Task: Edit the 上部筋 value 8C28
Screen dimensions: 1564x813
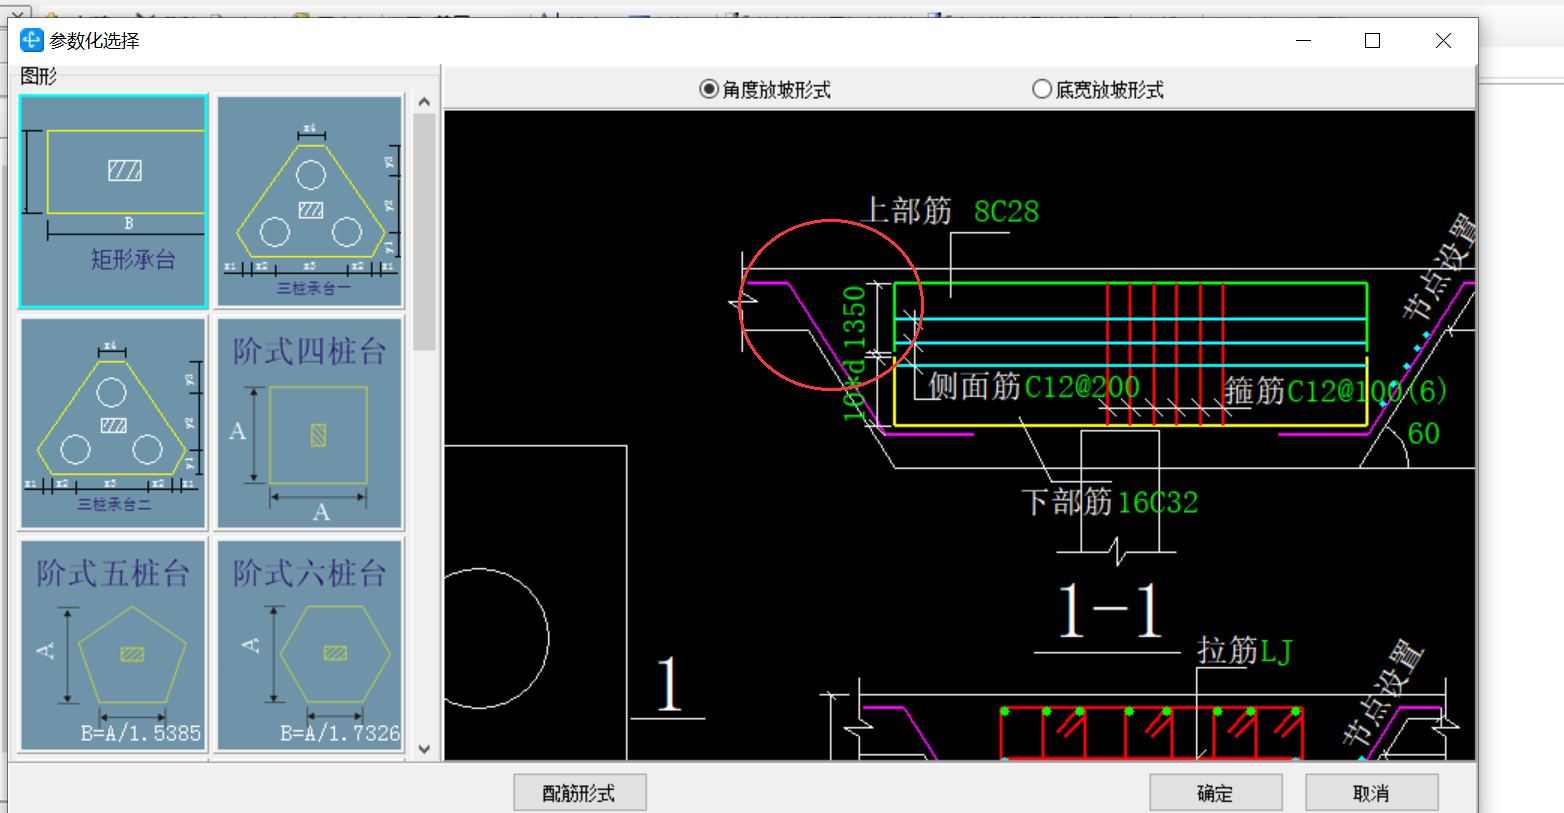Action: click(1006, 211)
